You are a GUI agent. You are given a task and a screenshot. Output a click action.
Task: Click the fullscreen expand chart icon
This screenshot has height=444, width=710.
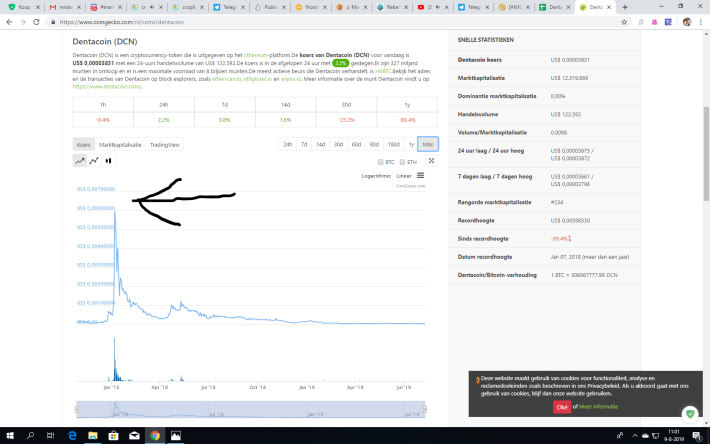click(x=432, y=160)
